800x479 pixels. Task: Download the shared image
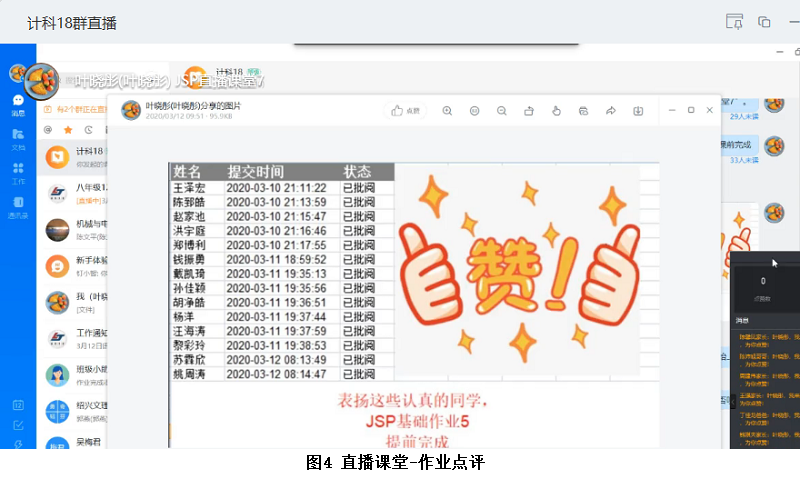pyautogui.click(x=637, y=111)
